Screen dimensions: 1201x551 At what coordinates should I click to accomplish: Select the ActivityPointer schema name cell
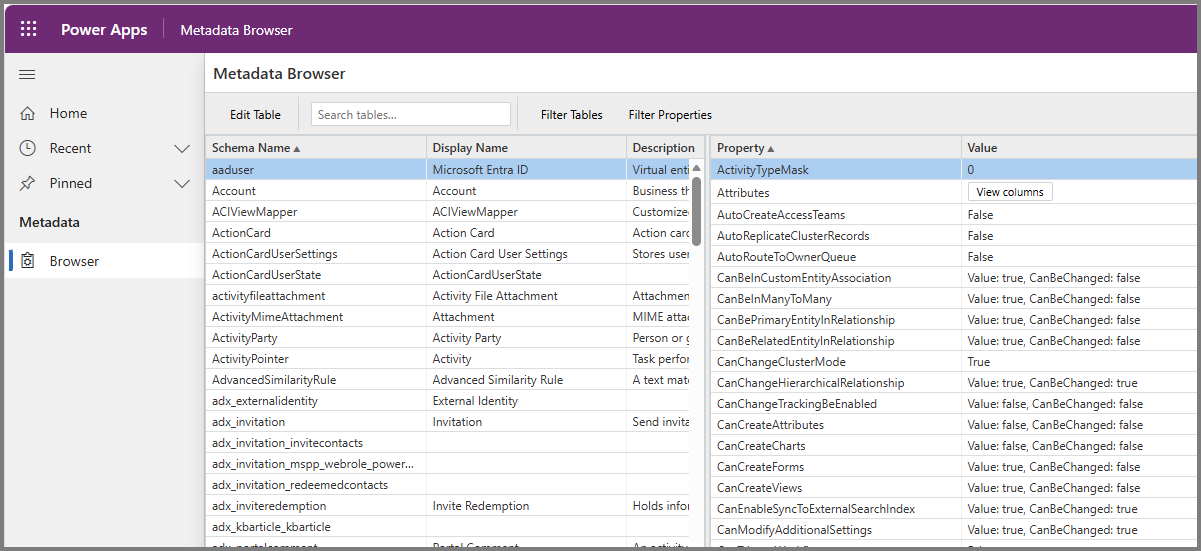pyautogui.click(x=315, y=359)
